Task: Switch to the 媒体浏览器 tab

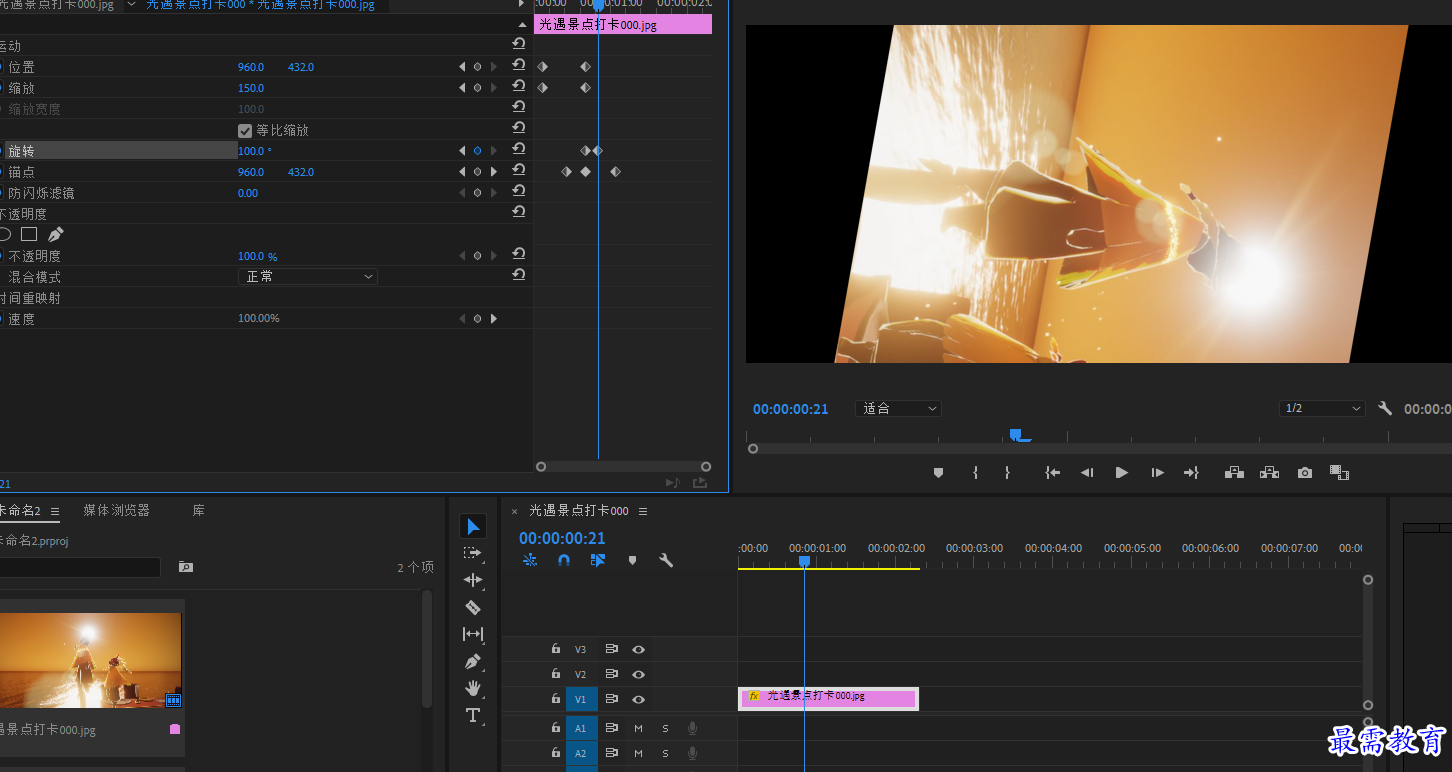Action: click(x=117, y=510)
